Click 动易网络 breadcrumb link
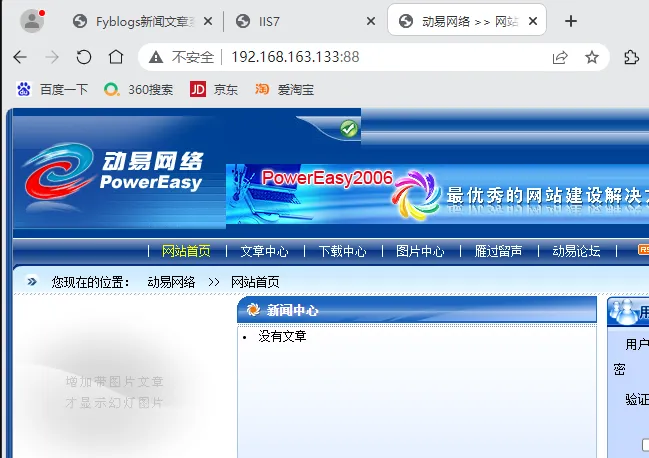Screen dimensions: 649x458 pyautogui.click(x=171, y=282)
